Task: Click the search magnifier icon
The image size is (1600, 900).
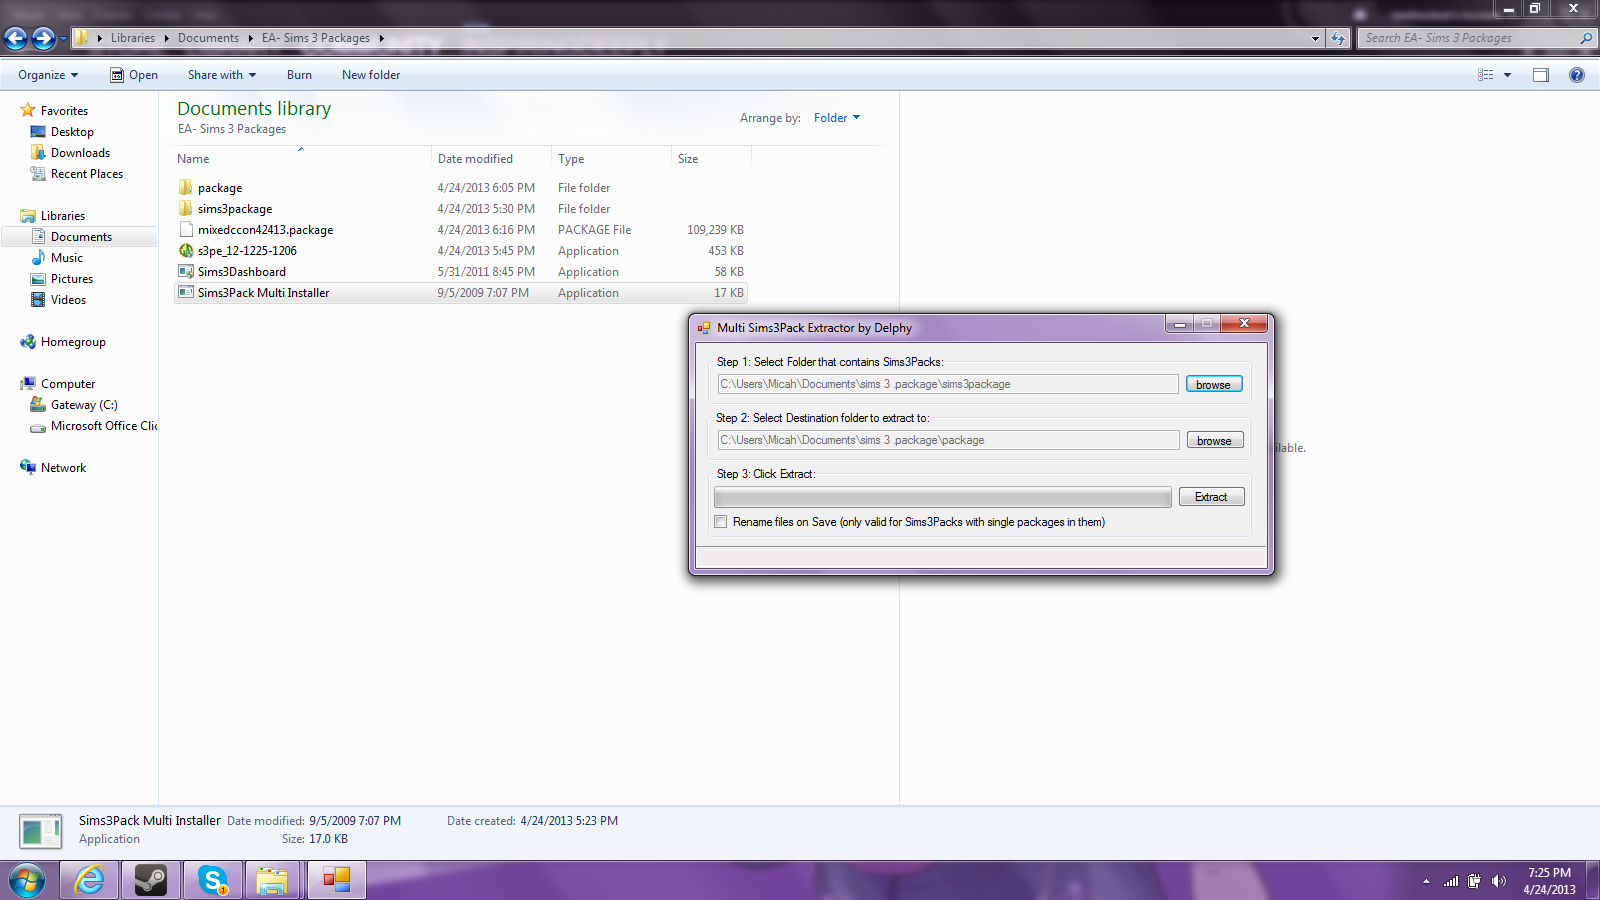Action: tap(1585, 38)
